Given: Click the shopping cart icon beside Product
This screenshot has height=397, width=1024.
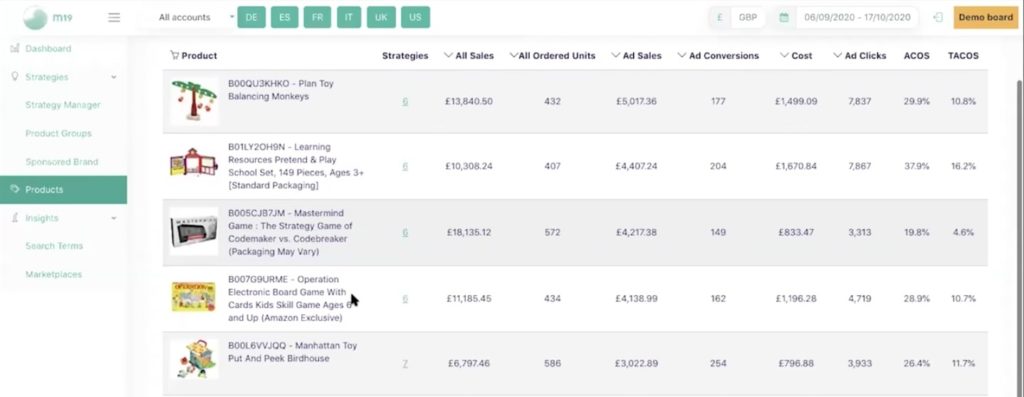Looking at the screenshot, I should pyautogui.click(x=174, y=56).
